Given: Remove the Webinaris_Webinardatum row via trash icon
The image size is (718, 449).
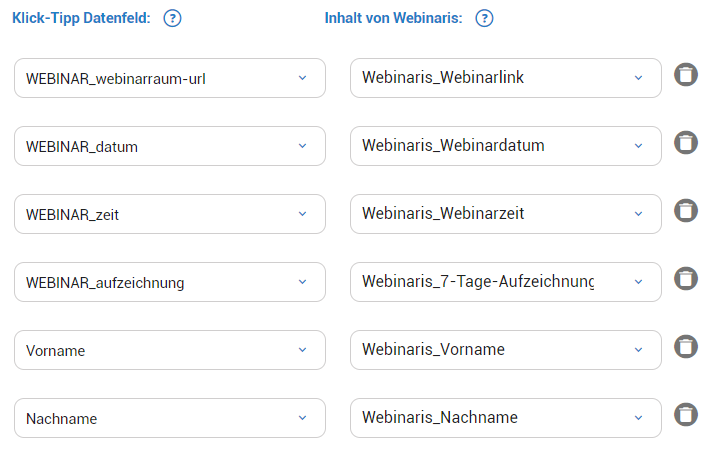Looking at the screenshot, I should (685, 143).
